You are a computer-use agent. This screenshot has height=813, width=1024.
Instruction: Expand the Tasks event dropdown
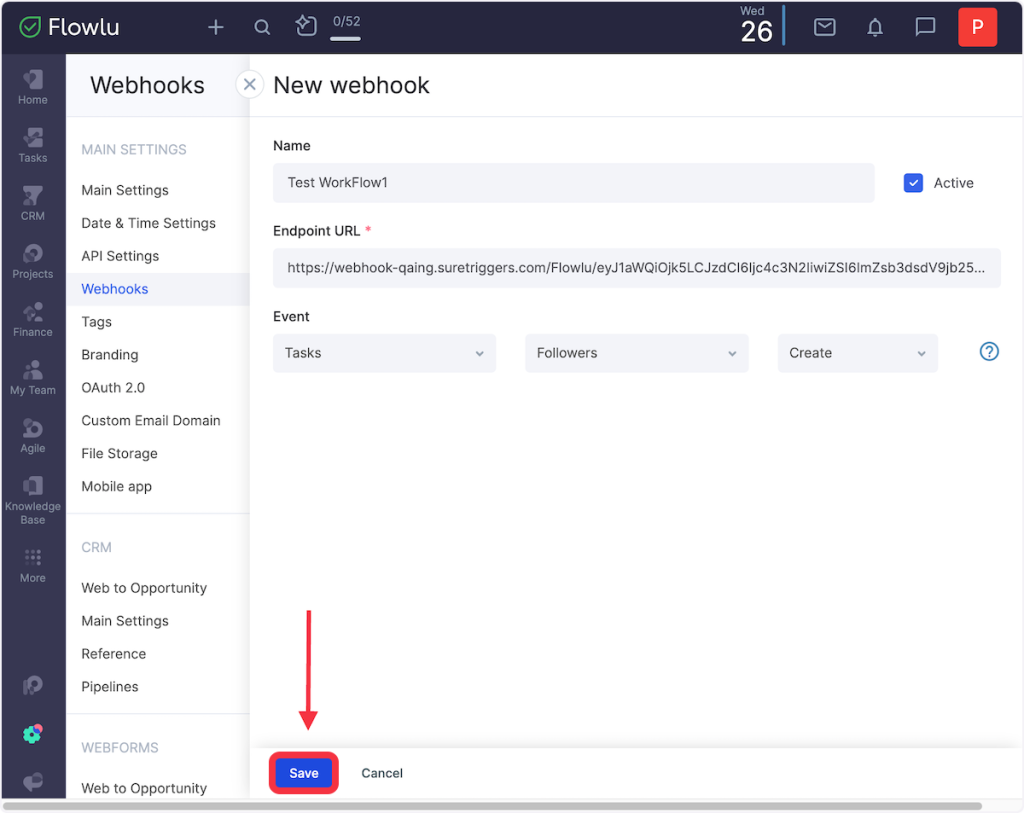click(x=384, y=353)
